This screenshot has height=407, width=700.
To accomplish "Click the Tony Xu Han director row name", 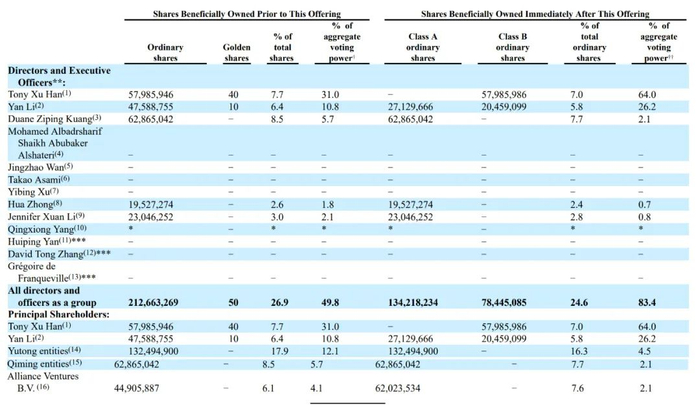I will (39, 94).
